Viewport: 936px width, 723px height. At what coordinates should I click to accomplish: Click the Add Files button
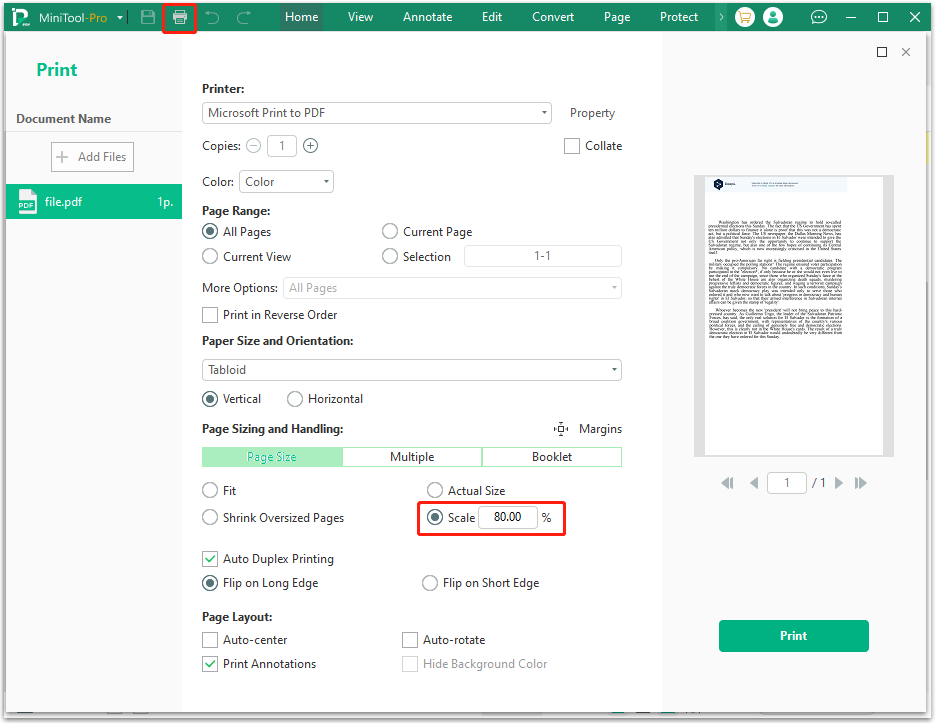[93, 157]
